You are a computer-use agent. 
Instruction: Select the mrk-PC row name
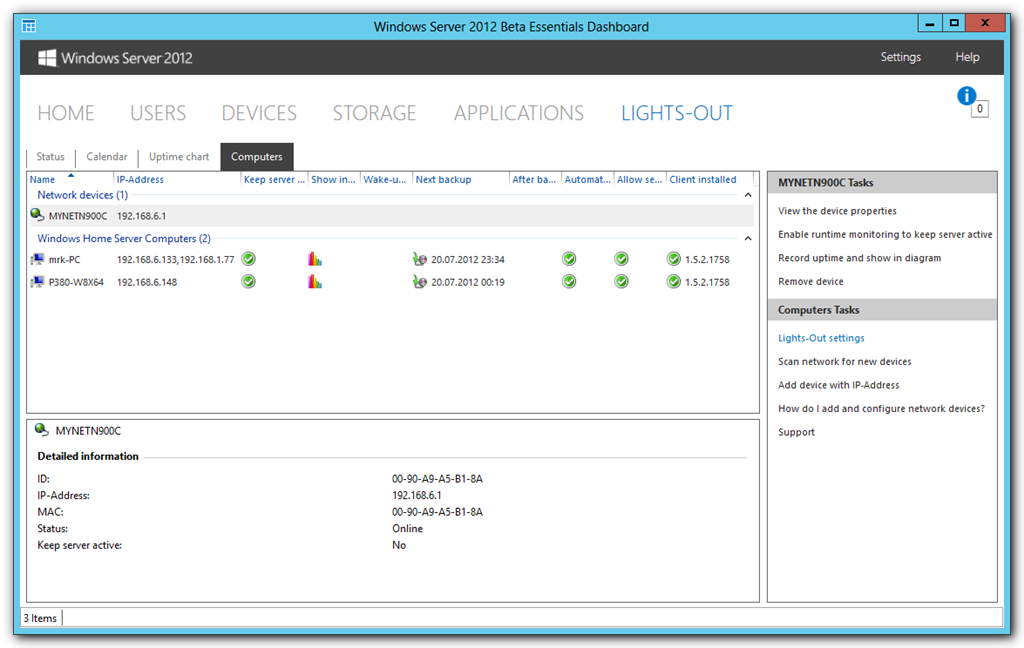tap(65, 259)
